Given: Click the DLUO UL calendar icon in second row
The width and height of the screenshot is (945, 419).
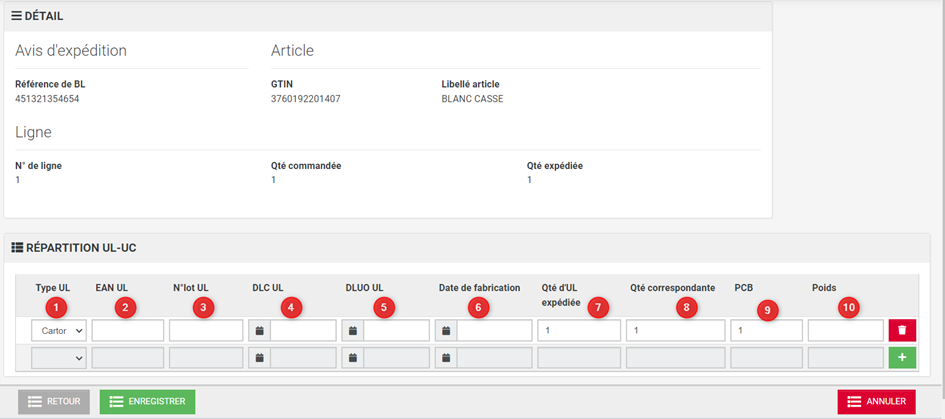Looking at the screenshot, I should pyautogui.click(x=352, y=357).
